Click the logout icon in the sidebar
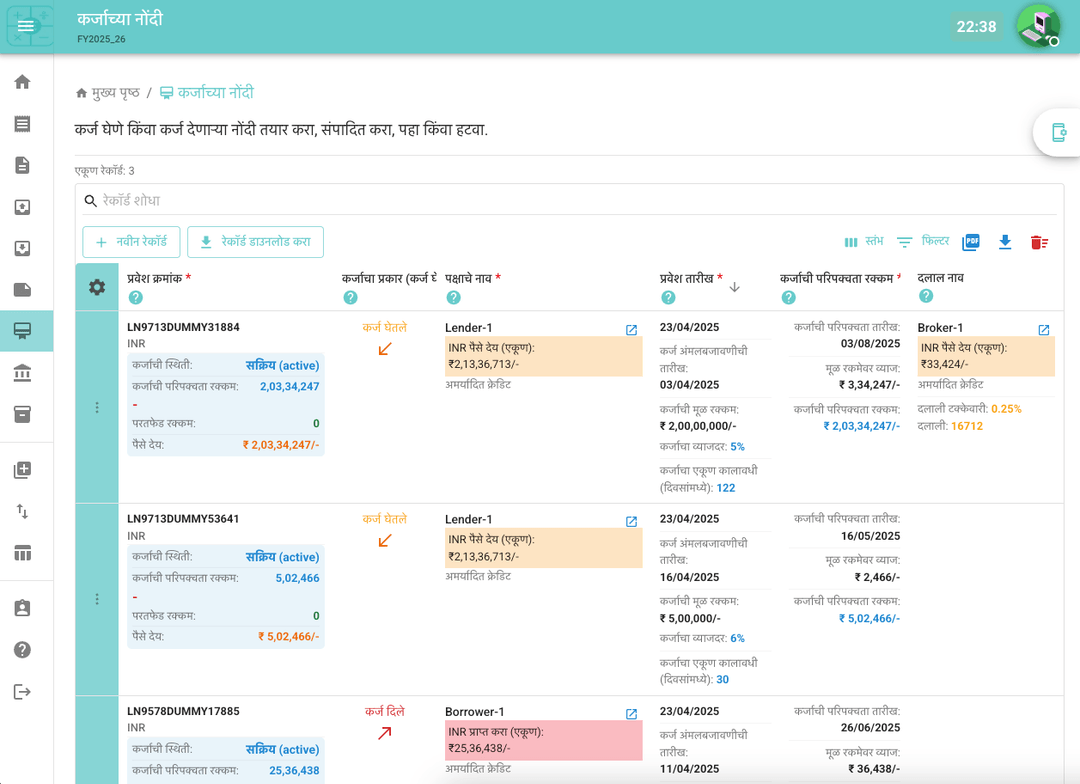This screenshot has height=784, width=1080. click(x=22, y=692)
